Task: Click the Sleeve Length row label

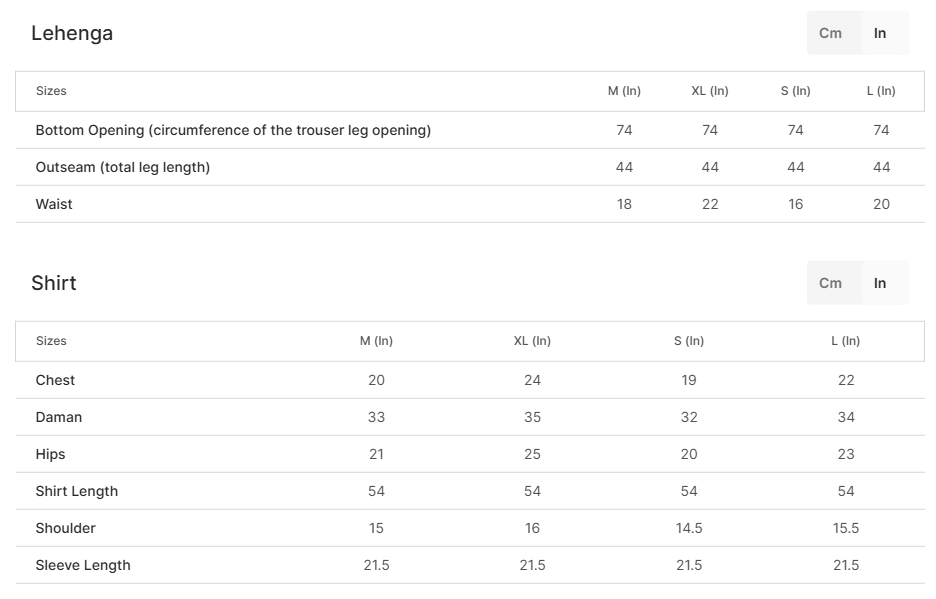Action: click(x=82, y=566)
